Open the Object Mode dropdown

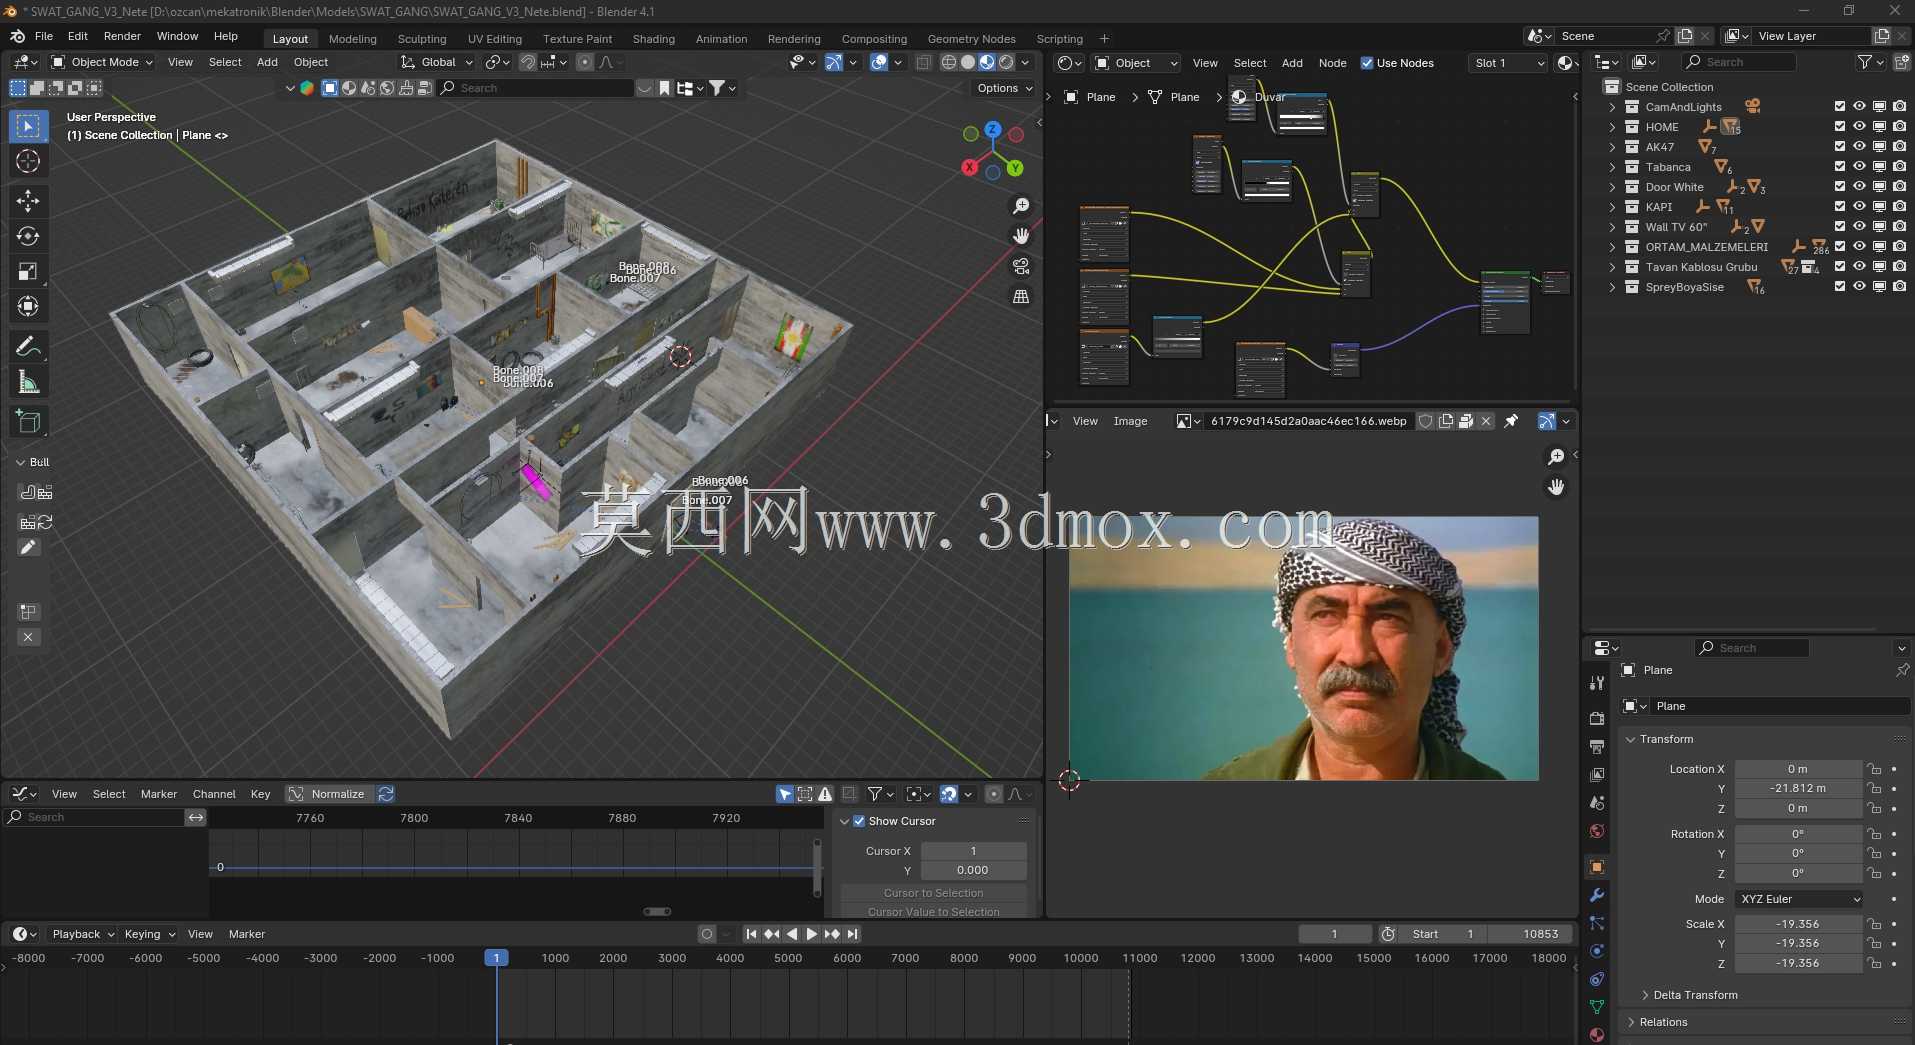click(x=102, y=62)
